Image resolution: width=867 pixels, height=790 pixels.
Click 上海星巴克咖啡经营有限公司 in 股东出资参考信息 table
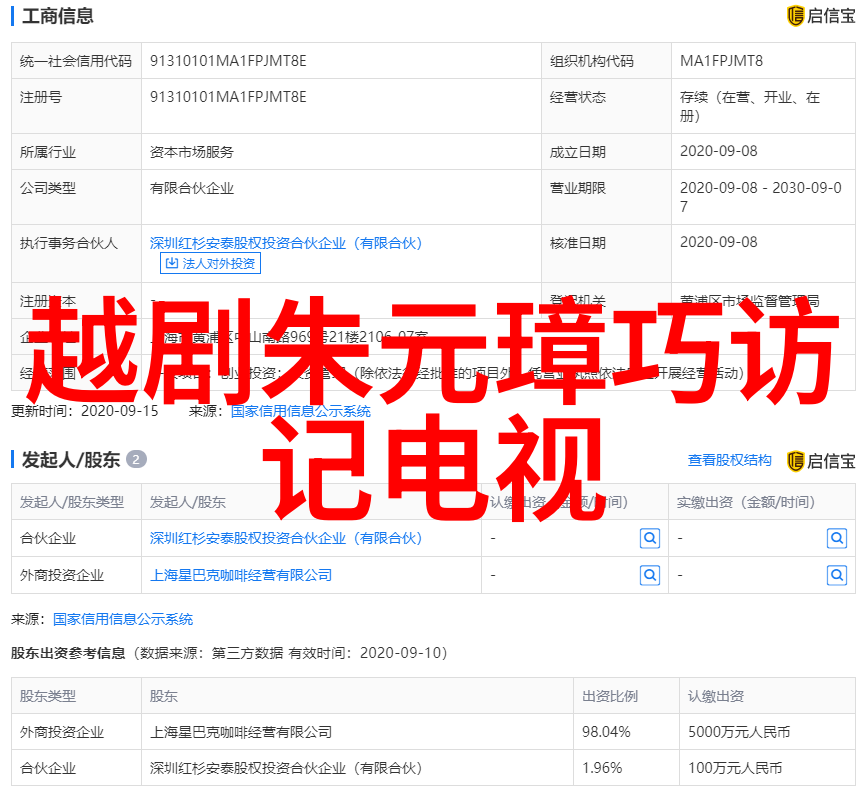click(241, 732)
